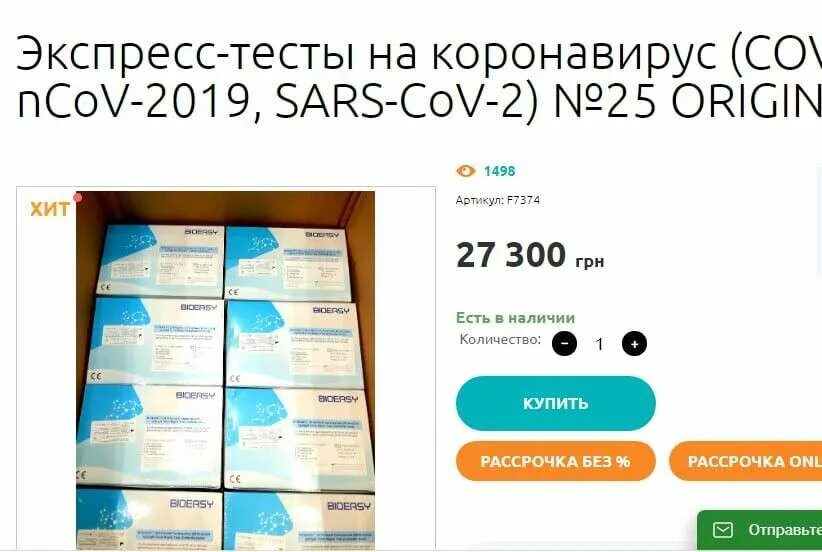The width and height of the screenshot is (822, 552).
Task: Open the Bioeasy test boxes product photo
Action: (225, 370)
